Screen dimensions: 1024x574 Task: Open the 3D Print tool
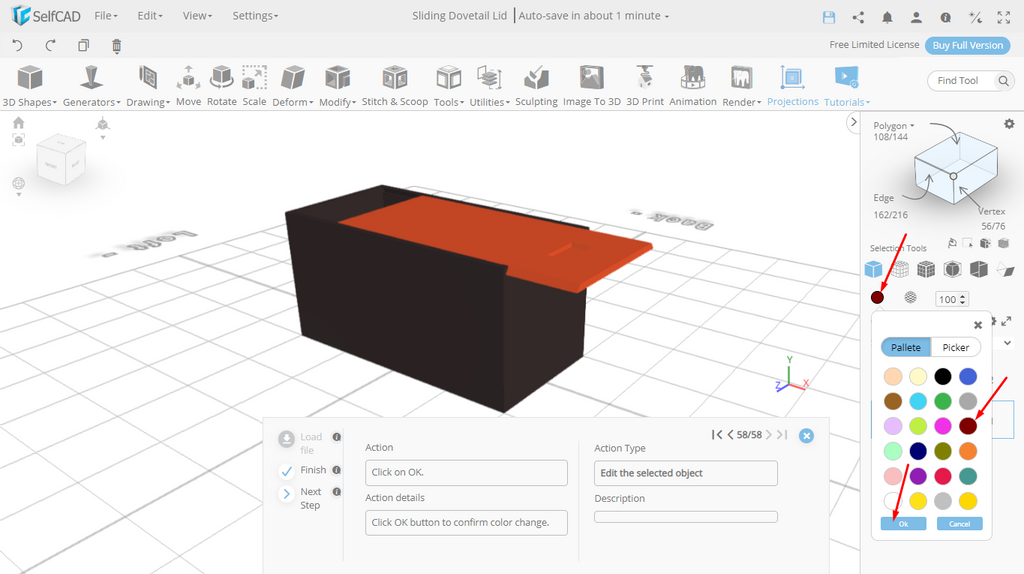click(645, 86)
